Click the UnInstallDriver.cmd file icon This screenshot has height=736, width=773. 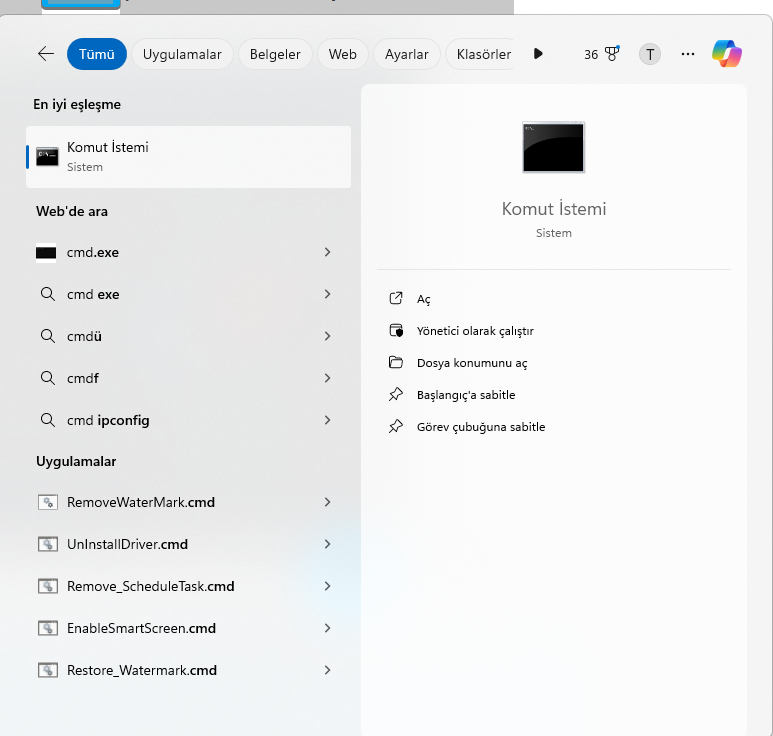click(x=48, y=544)
